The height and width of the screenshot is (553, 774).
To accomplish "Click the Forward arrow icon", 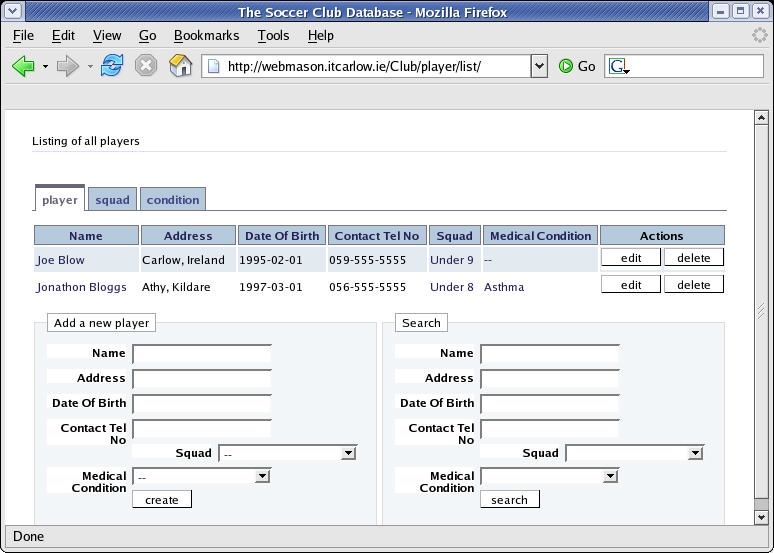I will coord(67,66).
